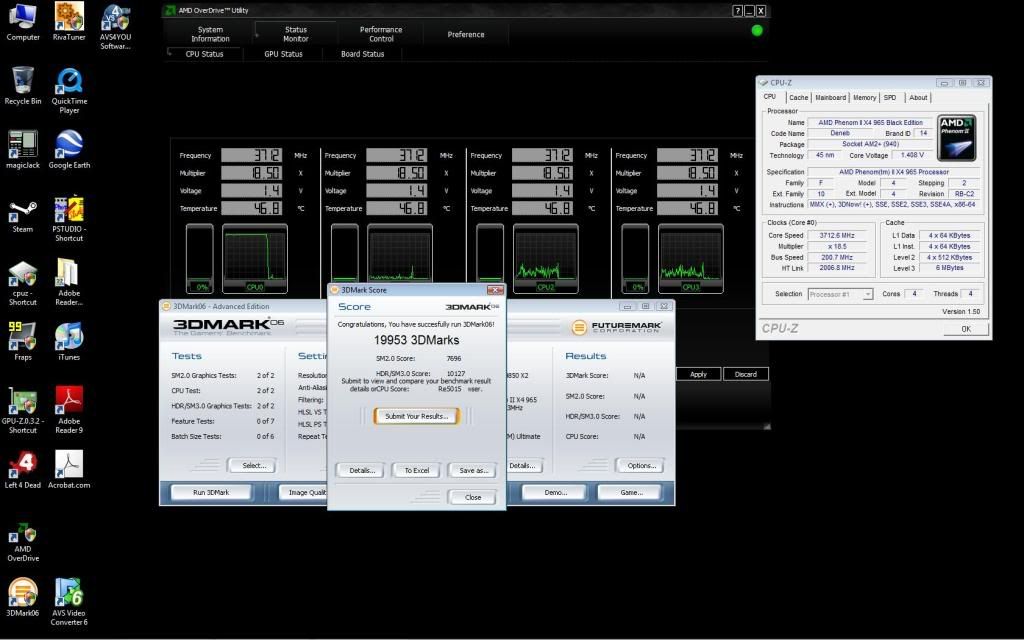Click the Apply button in AMD OverDrive
Viewport: 1024px width, 640px height.
point(698,374)
